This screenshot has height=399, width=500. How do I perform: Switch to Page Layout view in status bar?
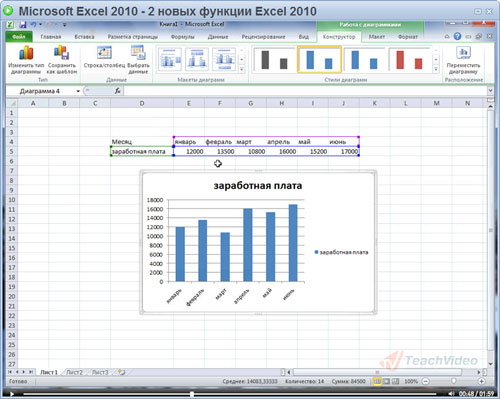[386, 381]
